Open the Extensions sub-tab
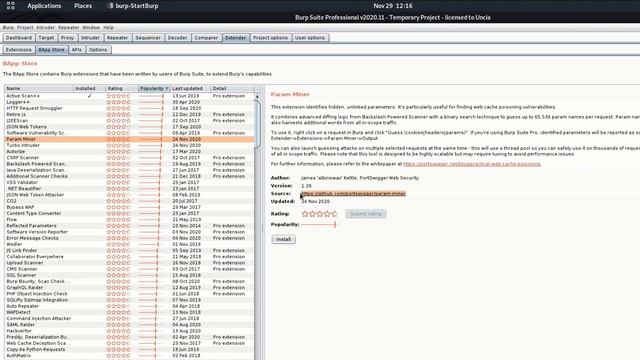This screenshot has height=360, width=640. point(18,50)
